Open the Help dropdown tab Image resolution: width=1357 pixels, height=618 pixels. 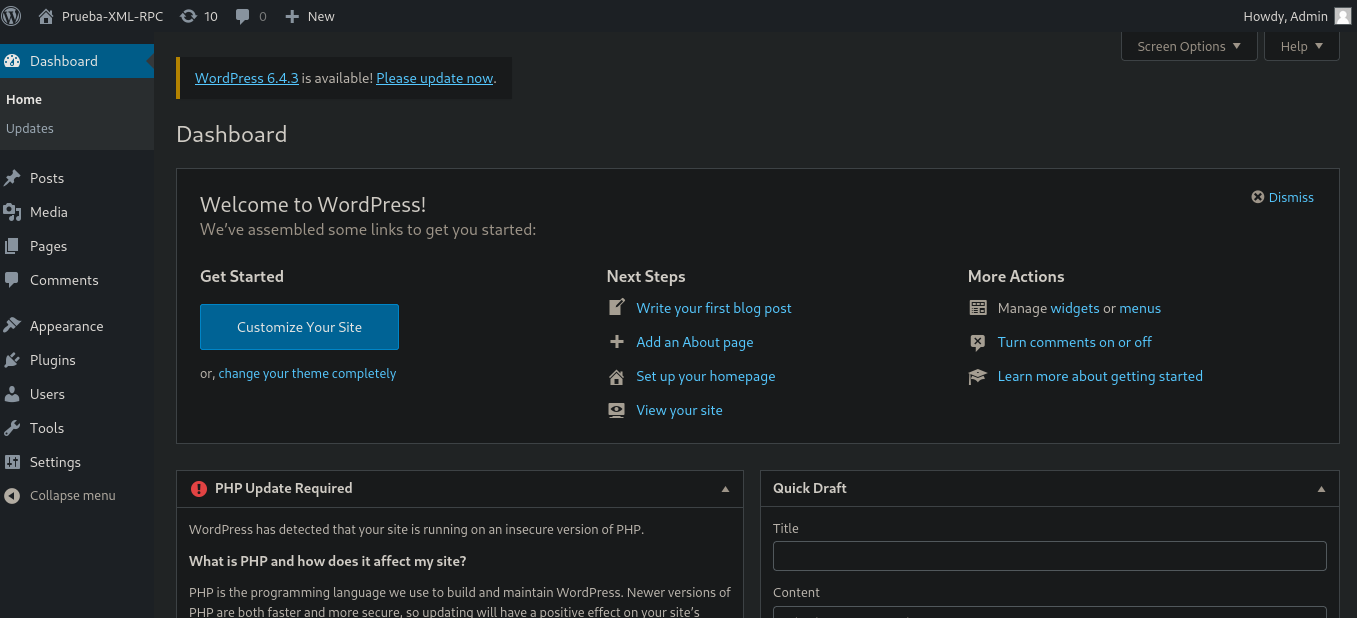pos(1301,46)
